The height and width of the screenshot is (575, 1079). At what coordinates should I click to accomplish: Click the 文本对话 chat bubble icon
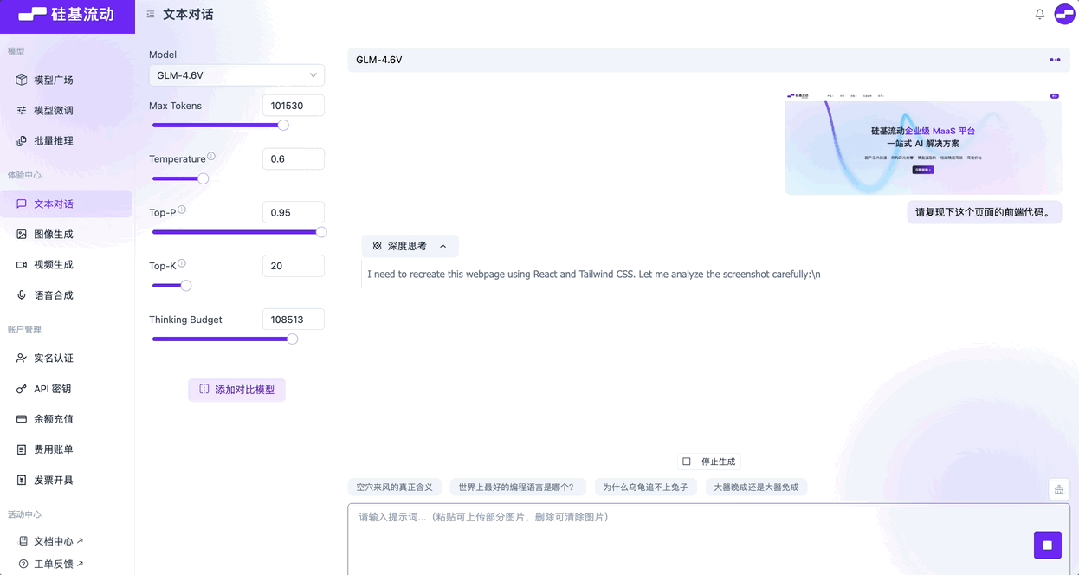[x=21, y=204]
